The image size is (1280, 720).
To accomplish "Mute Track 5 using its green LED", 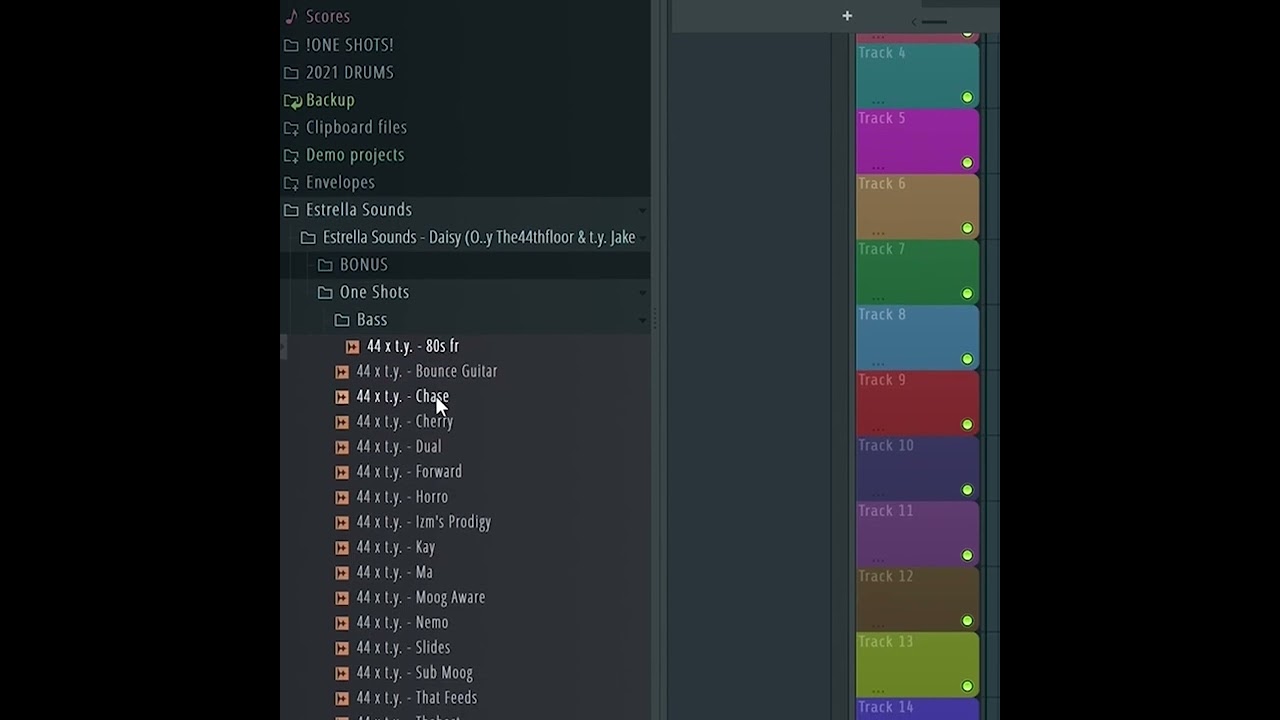I will click(967, 162).
